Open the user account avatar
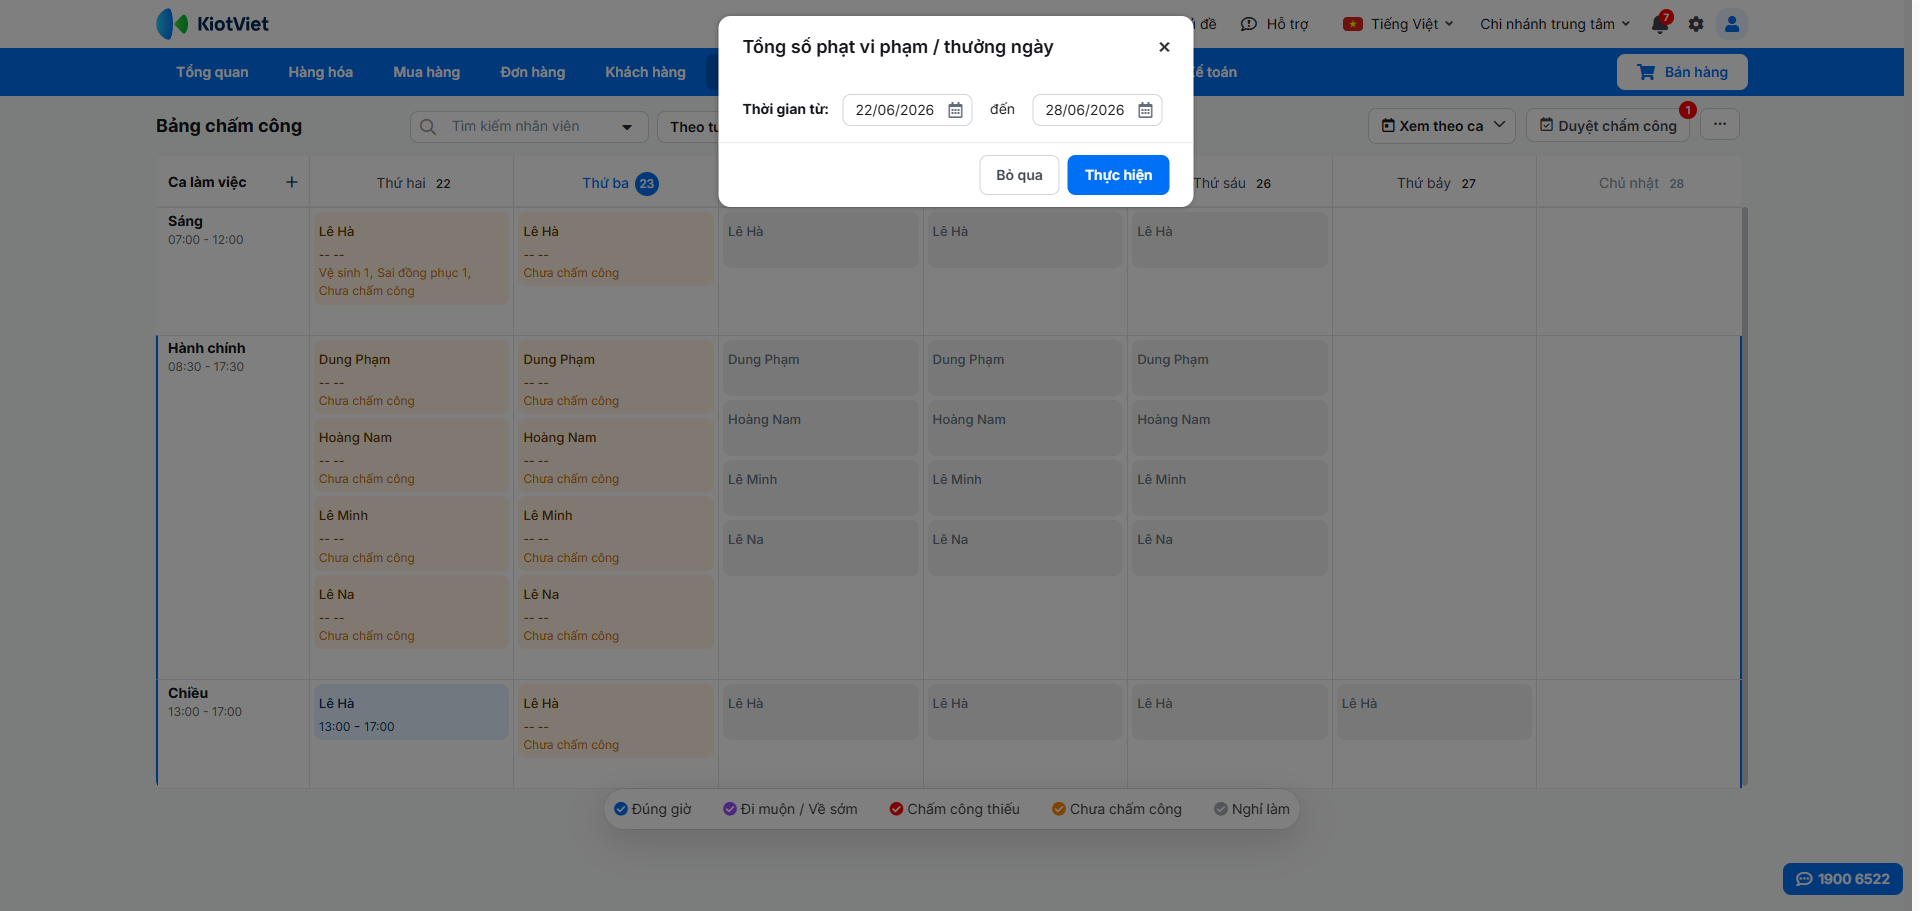 coord(1732,24)
